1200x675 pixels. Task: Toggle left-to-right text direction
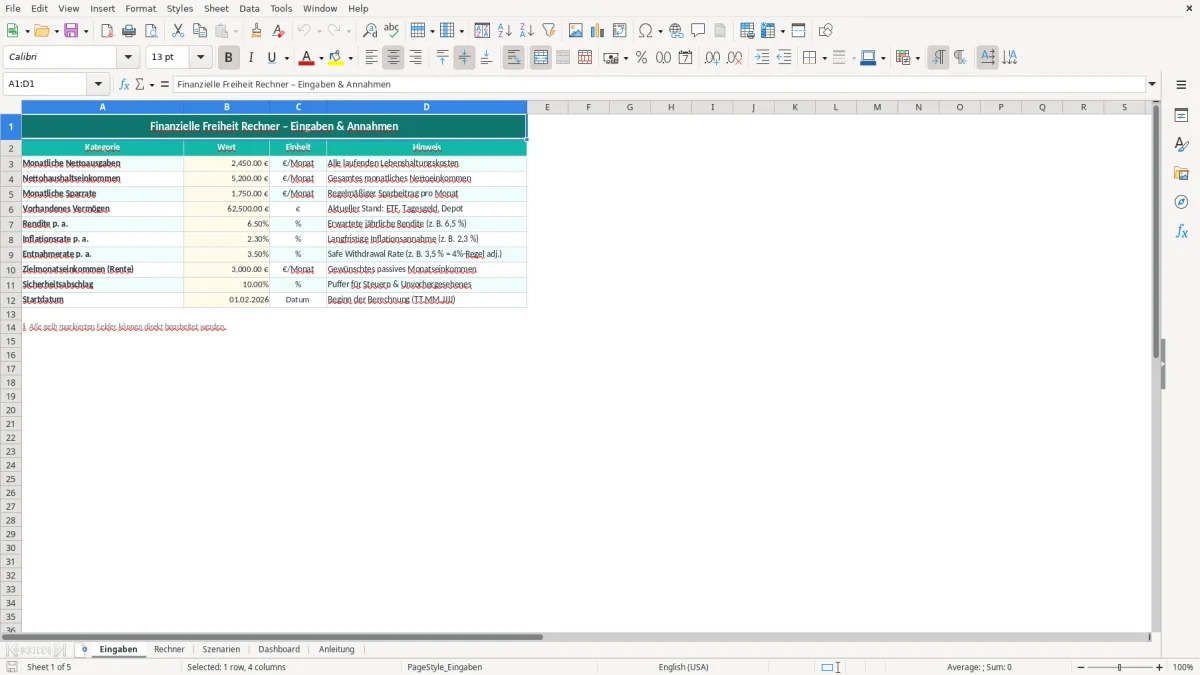click(x=938, y=58)
